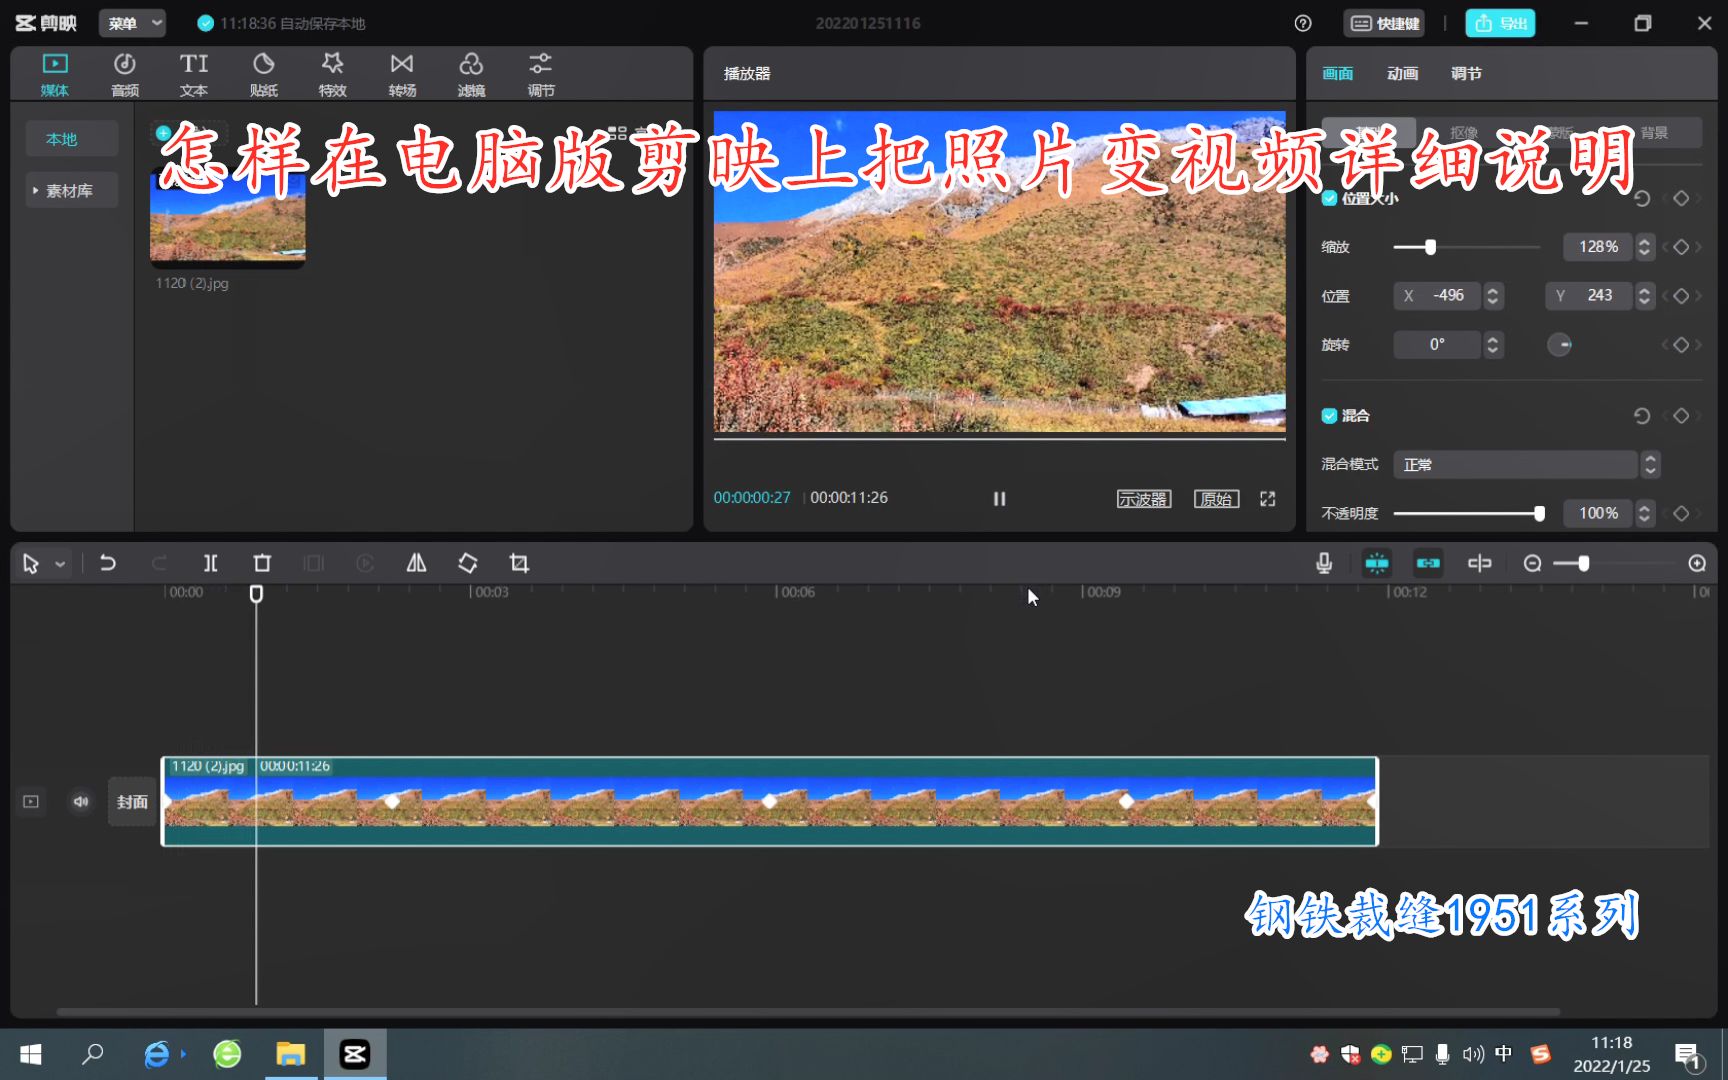Add keyframe for scale (缩放)
Image resolution: width=1728 pixels, height=1080 pixels.
tap(1681, 247)
